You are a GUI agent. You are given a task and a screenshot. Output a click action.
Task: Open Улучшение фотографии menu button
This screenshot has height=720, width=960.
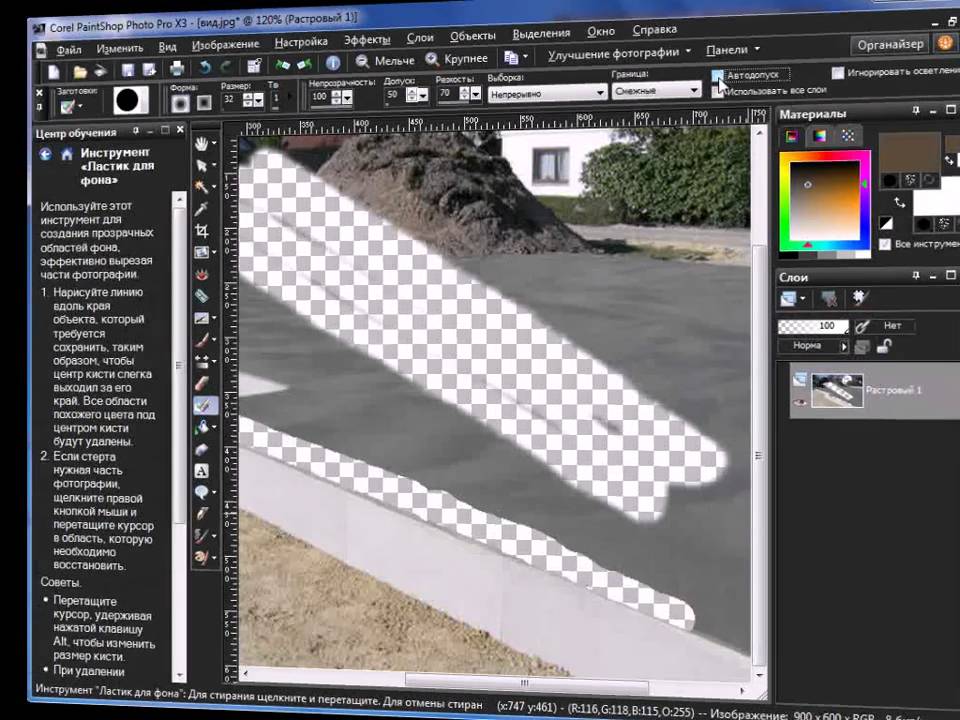pyautogui.click(x=618, y=53)
